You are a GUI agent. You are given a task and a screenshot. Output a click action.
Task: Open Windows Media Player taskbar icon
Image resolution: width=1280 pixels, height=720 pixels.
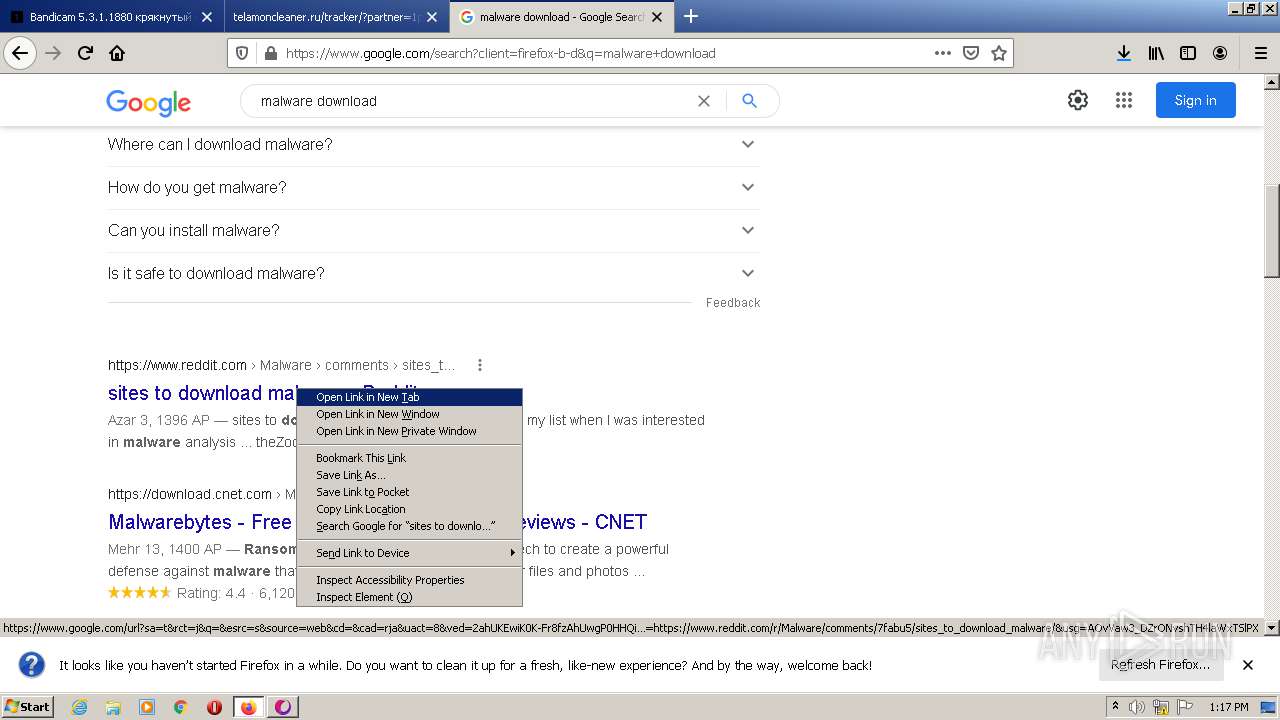(x=147, y=707)
